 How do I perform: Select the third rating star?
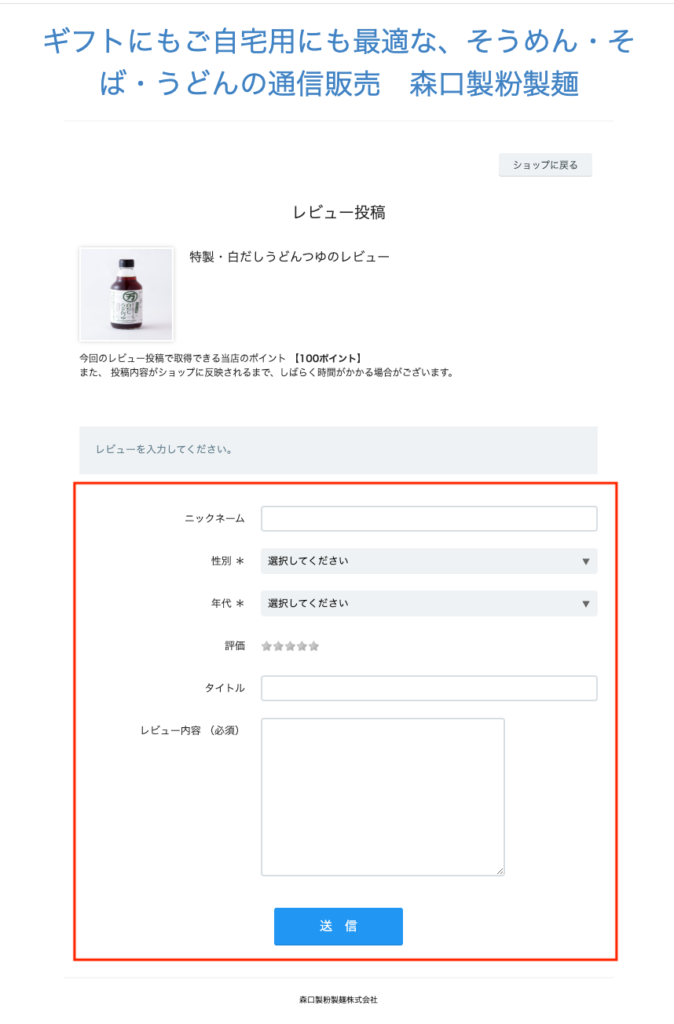[x=290, y=646]
